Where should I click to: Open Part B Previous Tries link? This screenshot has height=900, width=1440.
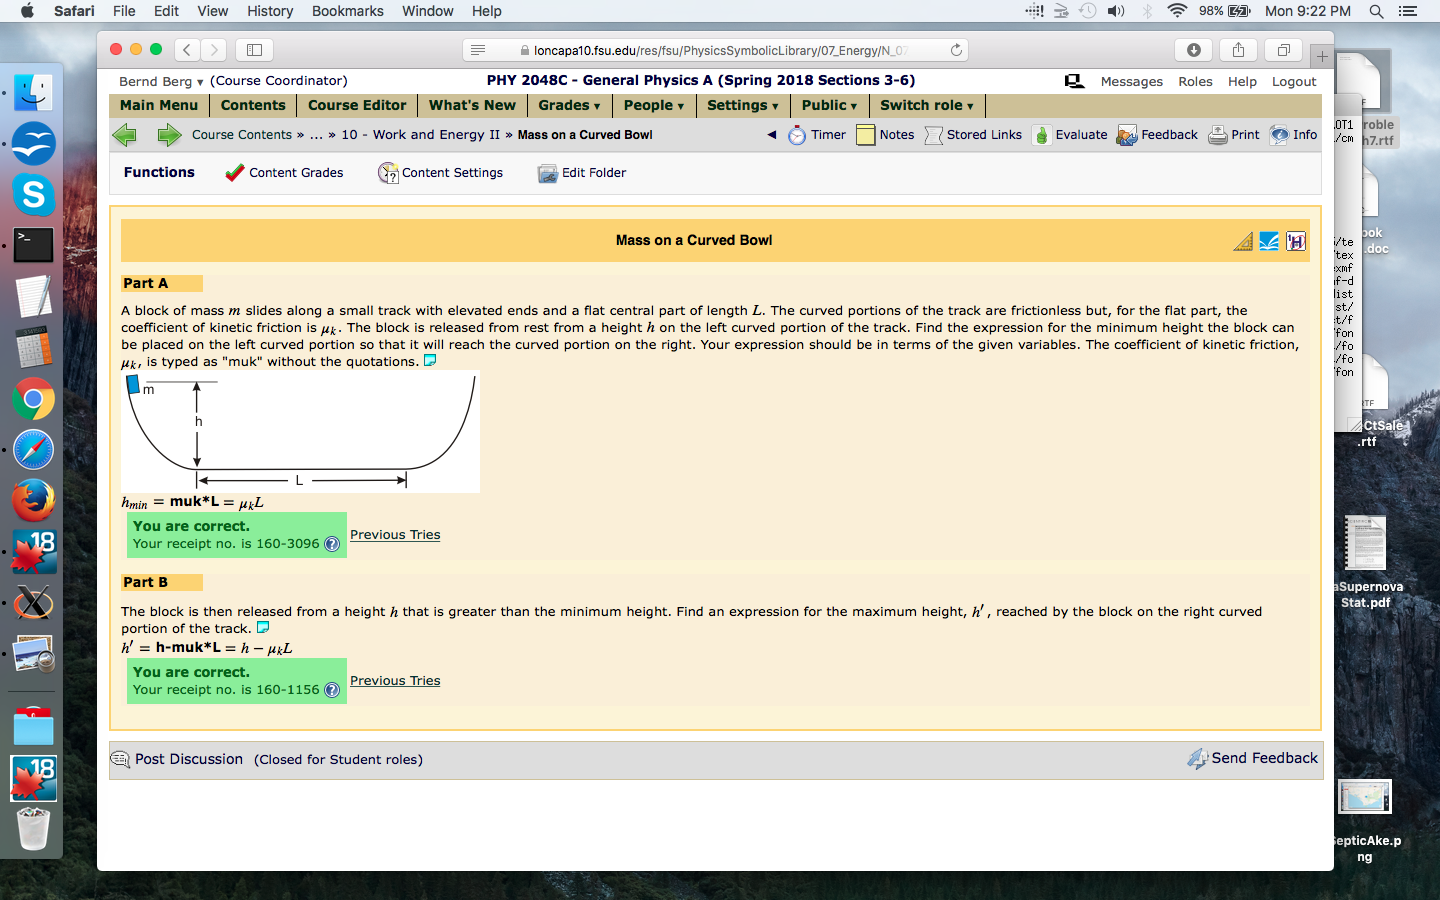(395, 681)
